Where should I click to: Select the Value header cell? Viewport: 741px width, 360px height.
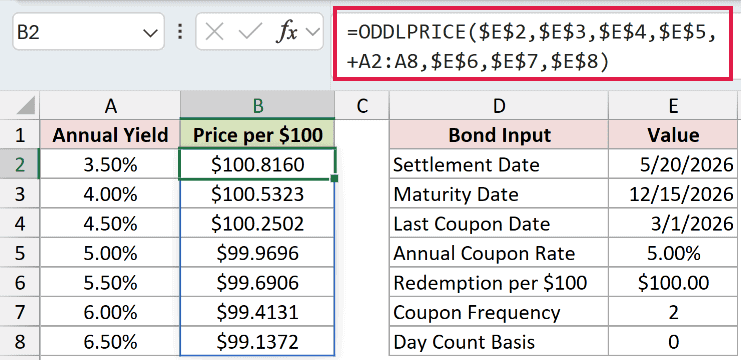click(x=674, y=135)
